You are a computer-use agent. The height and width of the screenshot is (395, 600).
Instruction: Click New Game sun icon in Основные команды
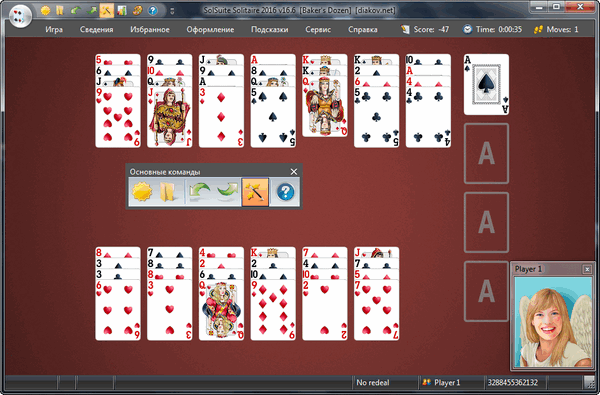[x=142, y=192]
